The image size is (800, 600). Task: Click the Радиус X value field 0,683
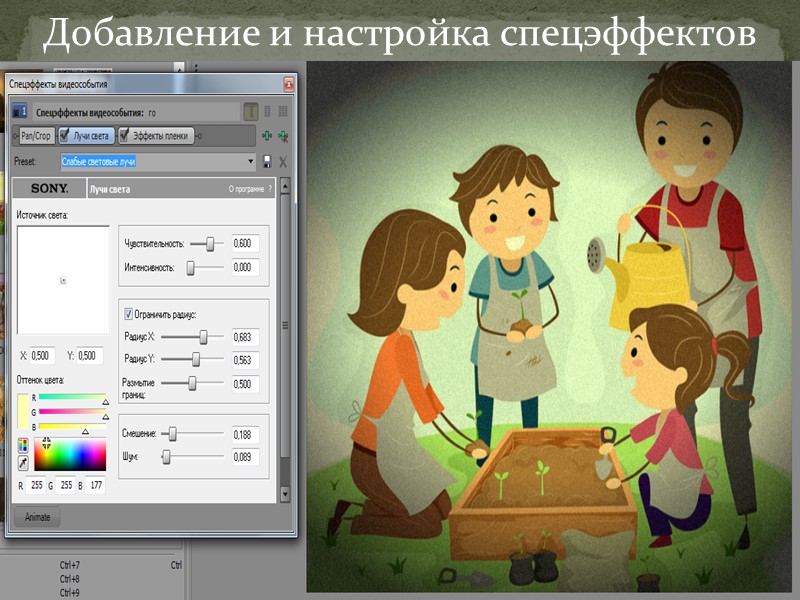[245, 337]
